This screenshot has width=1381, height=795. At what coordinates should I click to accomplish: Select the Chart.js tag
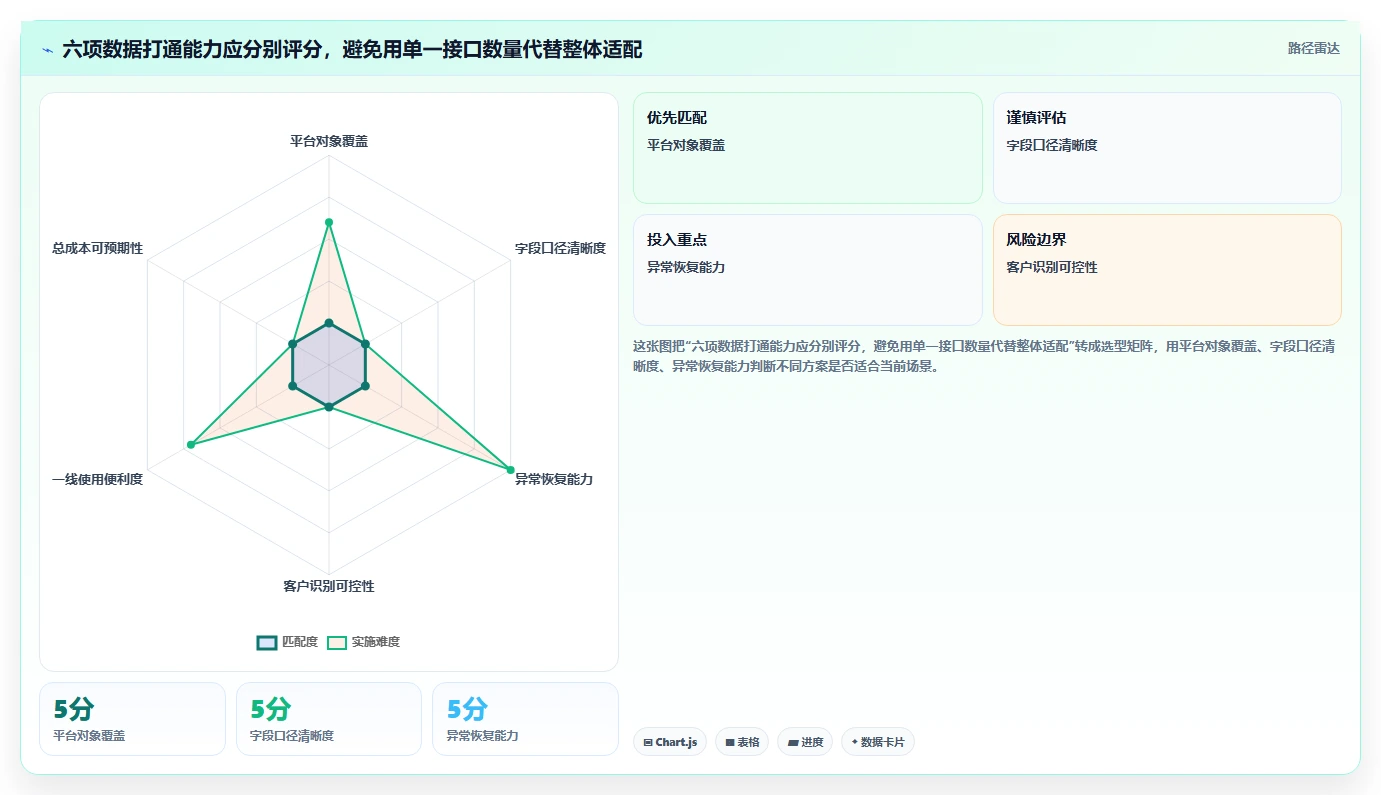point(670,742)
